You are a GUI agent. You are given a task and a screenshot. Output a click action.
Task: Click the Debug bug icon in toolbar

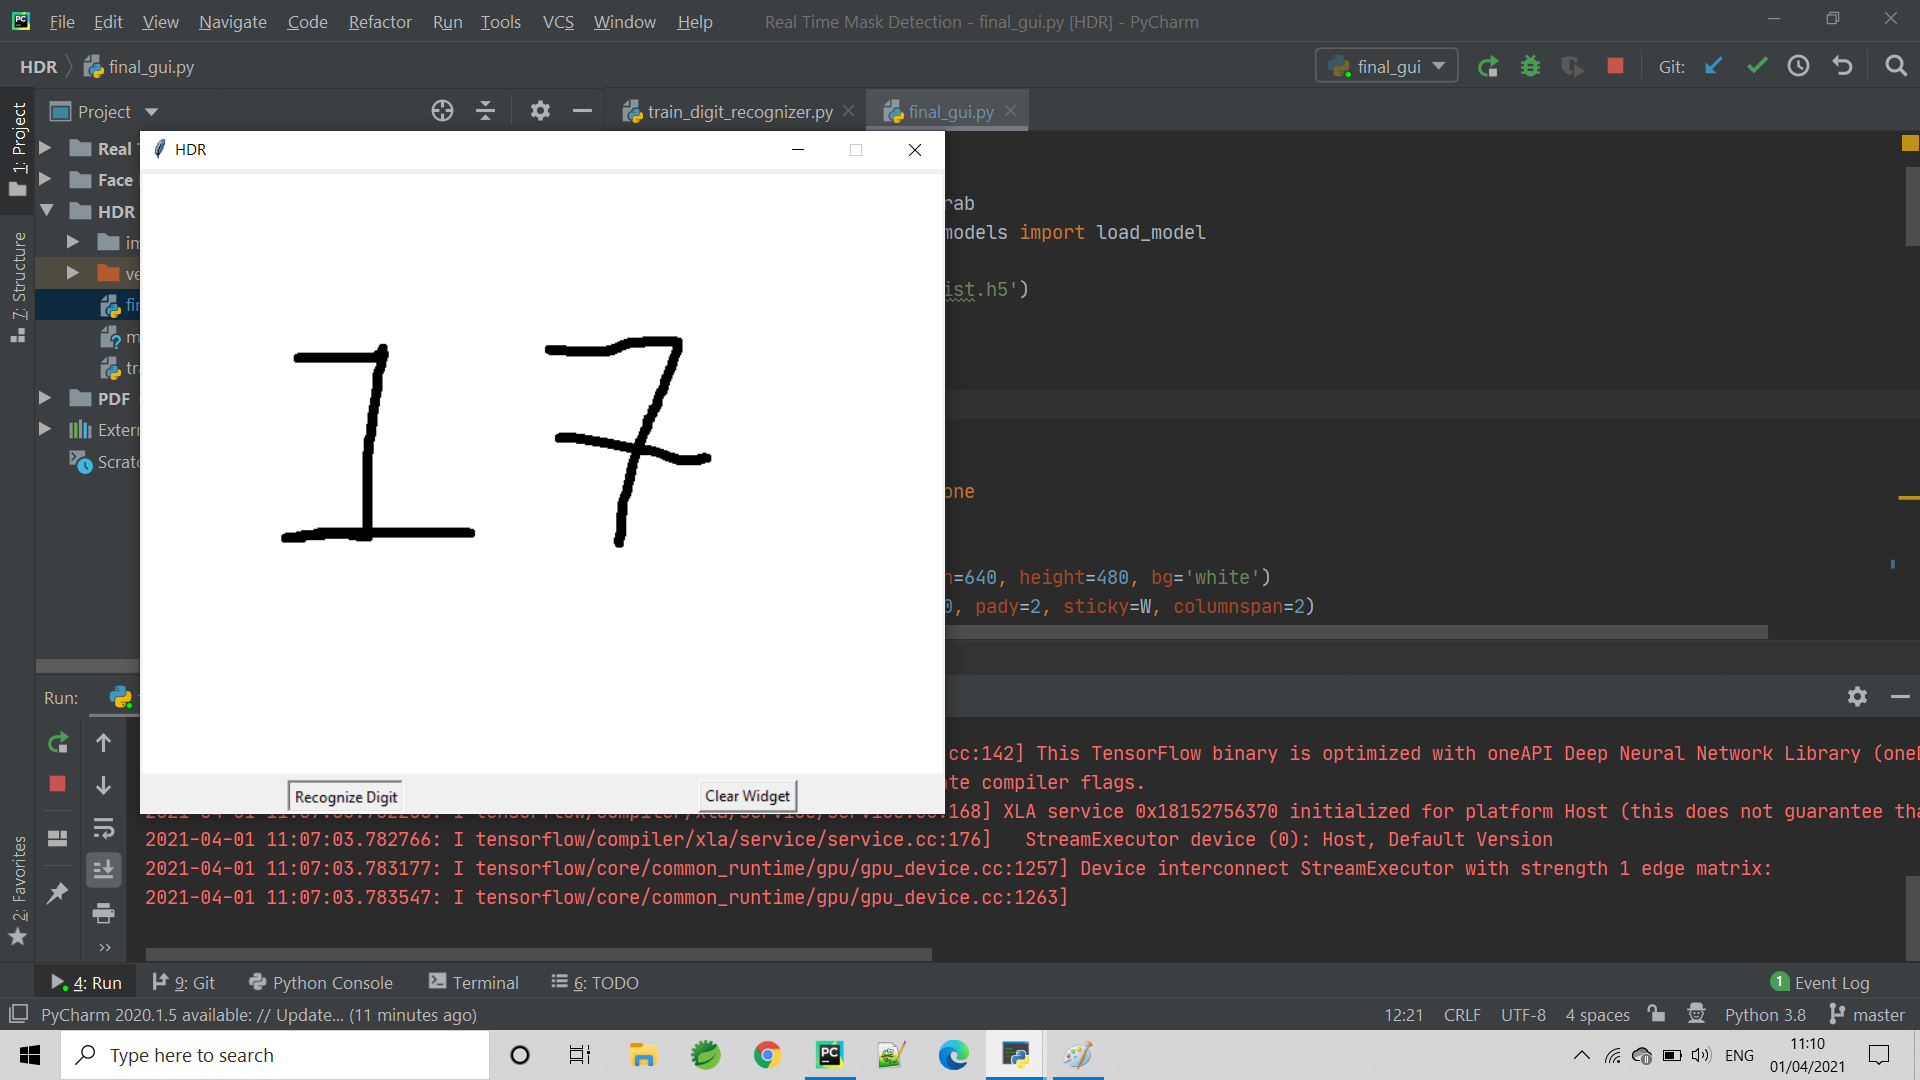pos(1530,66)
